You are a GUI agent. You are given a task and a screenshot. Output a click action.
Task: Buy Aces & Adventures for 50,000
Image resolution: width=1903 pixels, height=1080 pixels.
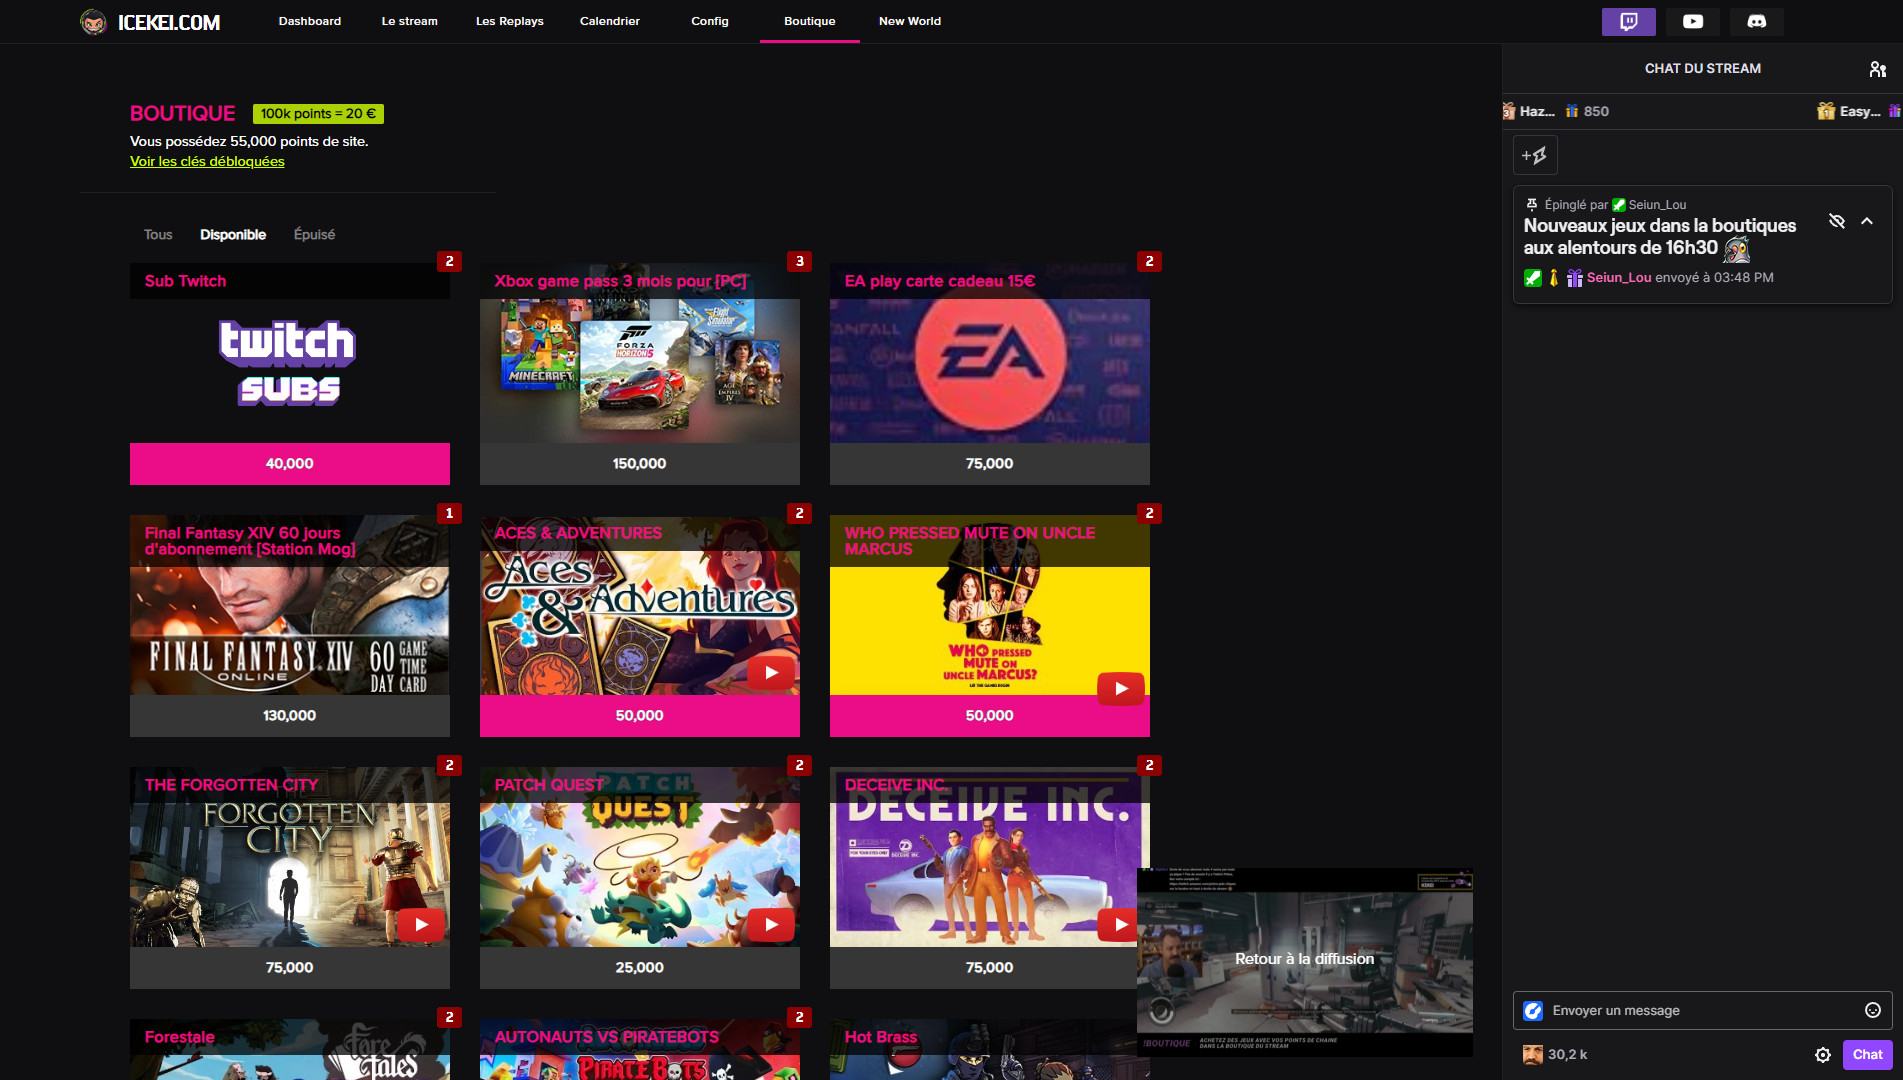(x=640, y=716)
